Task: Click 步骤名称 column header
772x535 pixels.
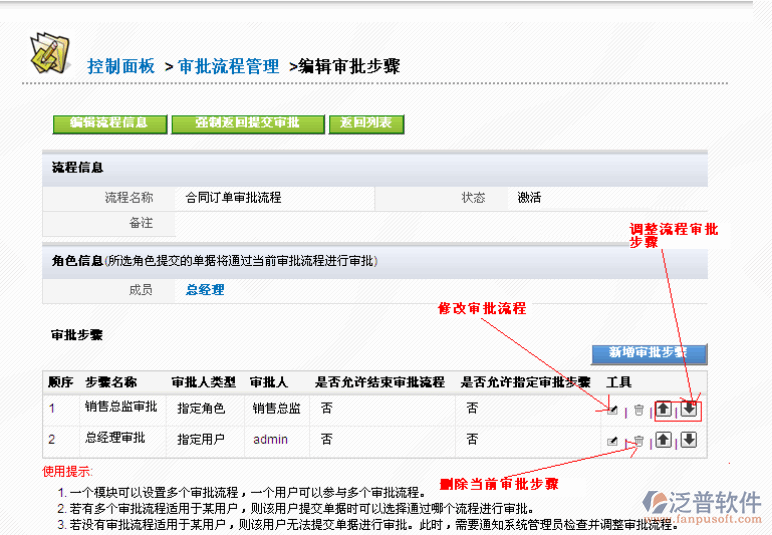Action: point(111,382)
